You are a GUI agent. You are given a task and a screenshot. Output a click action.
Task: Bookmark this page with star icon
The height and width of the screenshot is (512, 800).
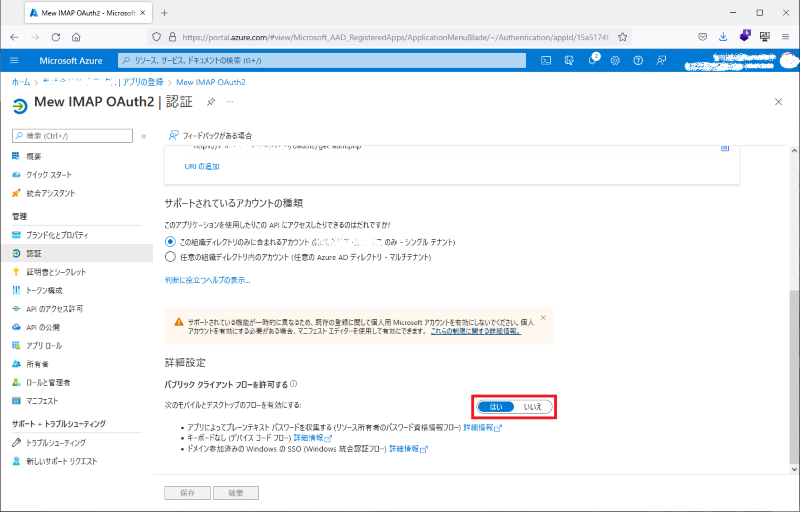(x=622, y=37)
